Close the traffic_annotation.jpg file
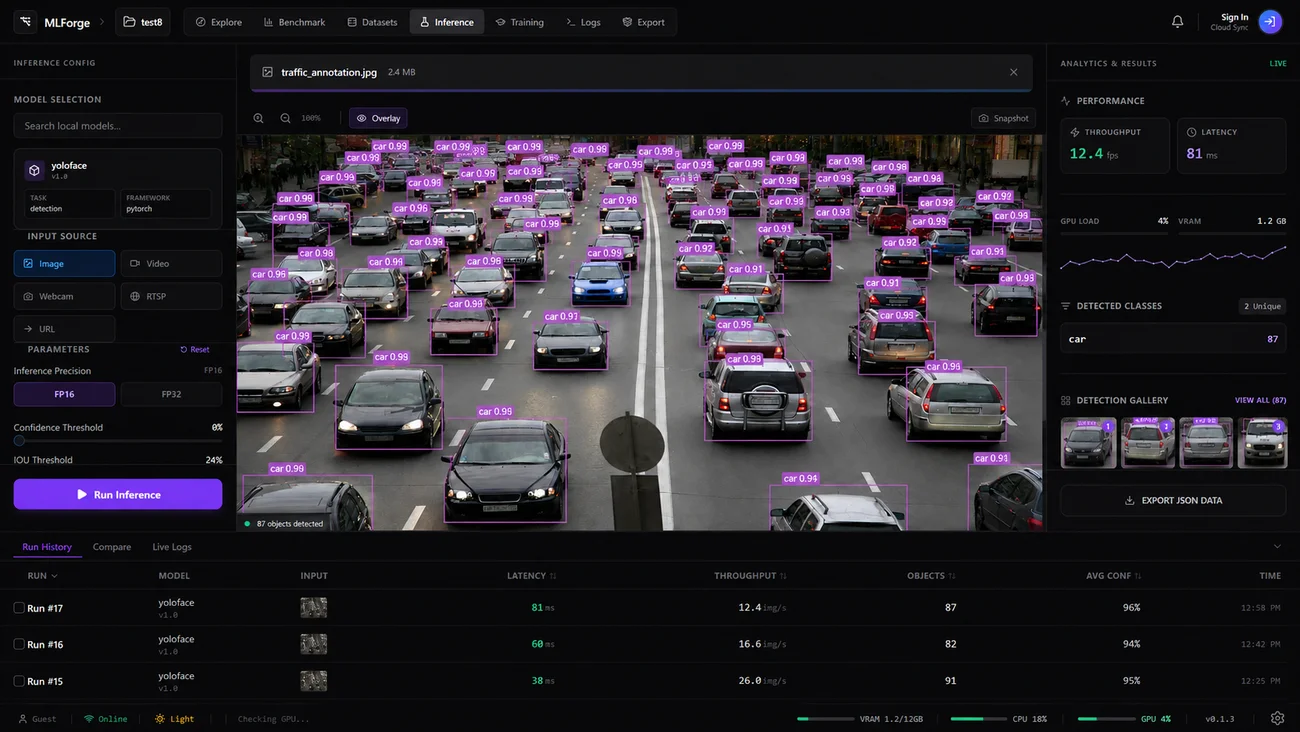1300x732 pixels. point(1013,72)
